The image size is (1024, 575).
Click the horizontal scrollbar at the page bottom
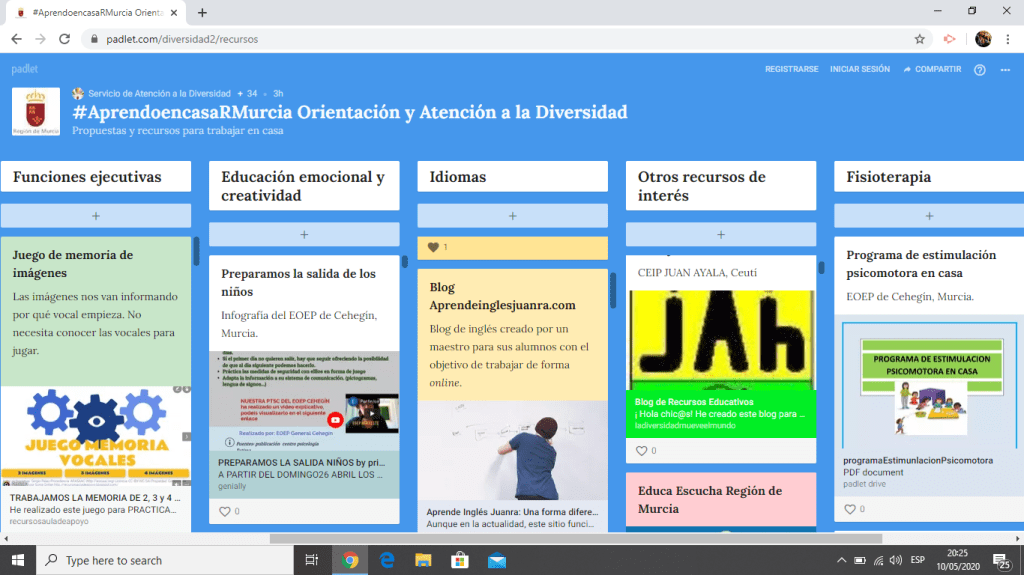(x=500, y=538)
